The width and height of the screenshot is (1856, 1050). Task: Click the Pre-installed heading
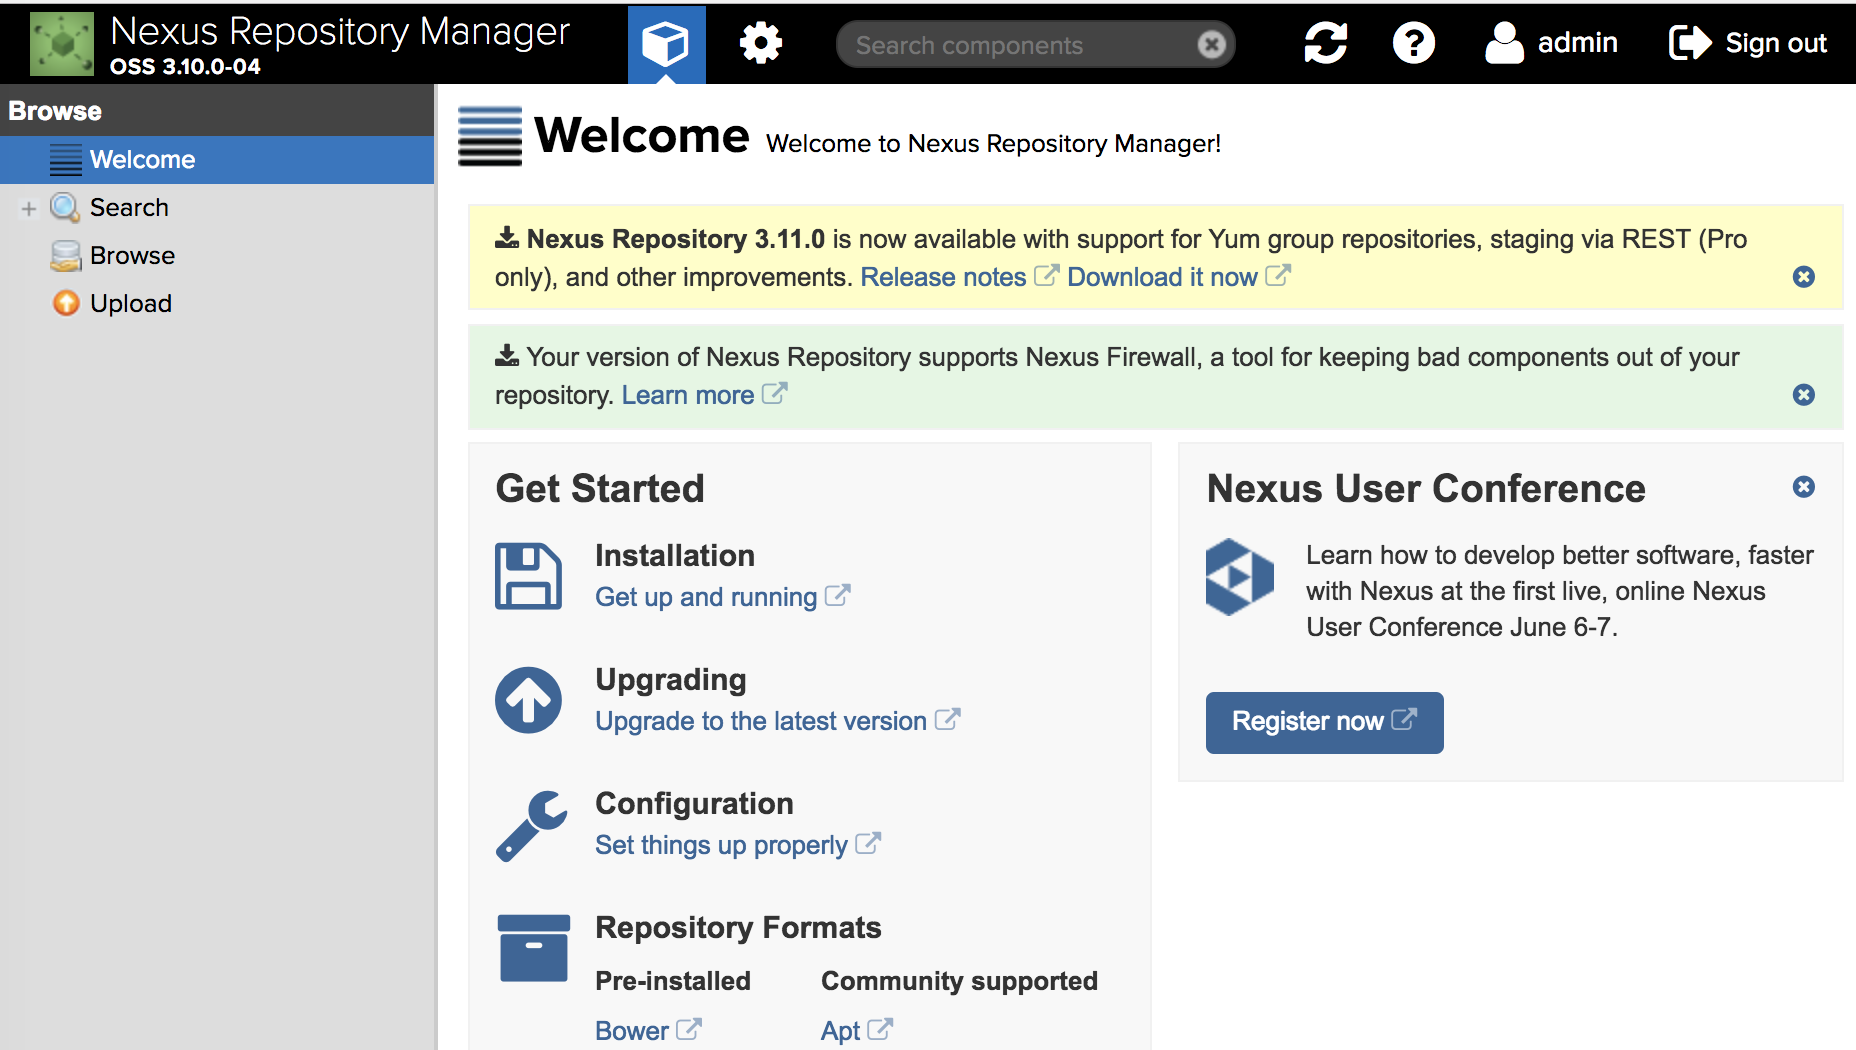(x=673, y=981)
